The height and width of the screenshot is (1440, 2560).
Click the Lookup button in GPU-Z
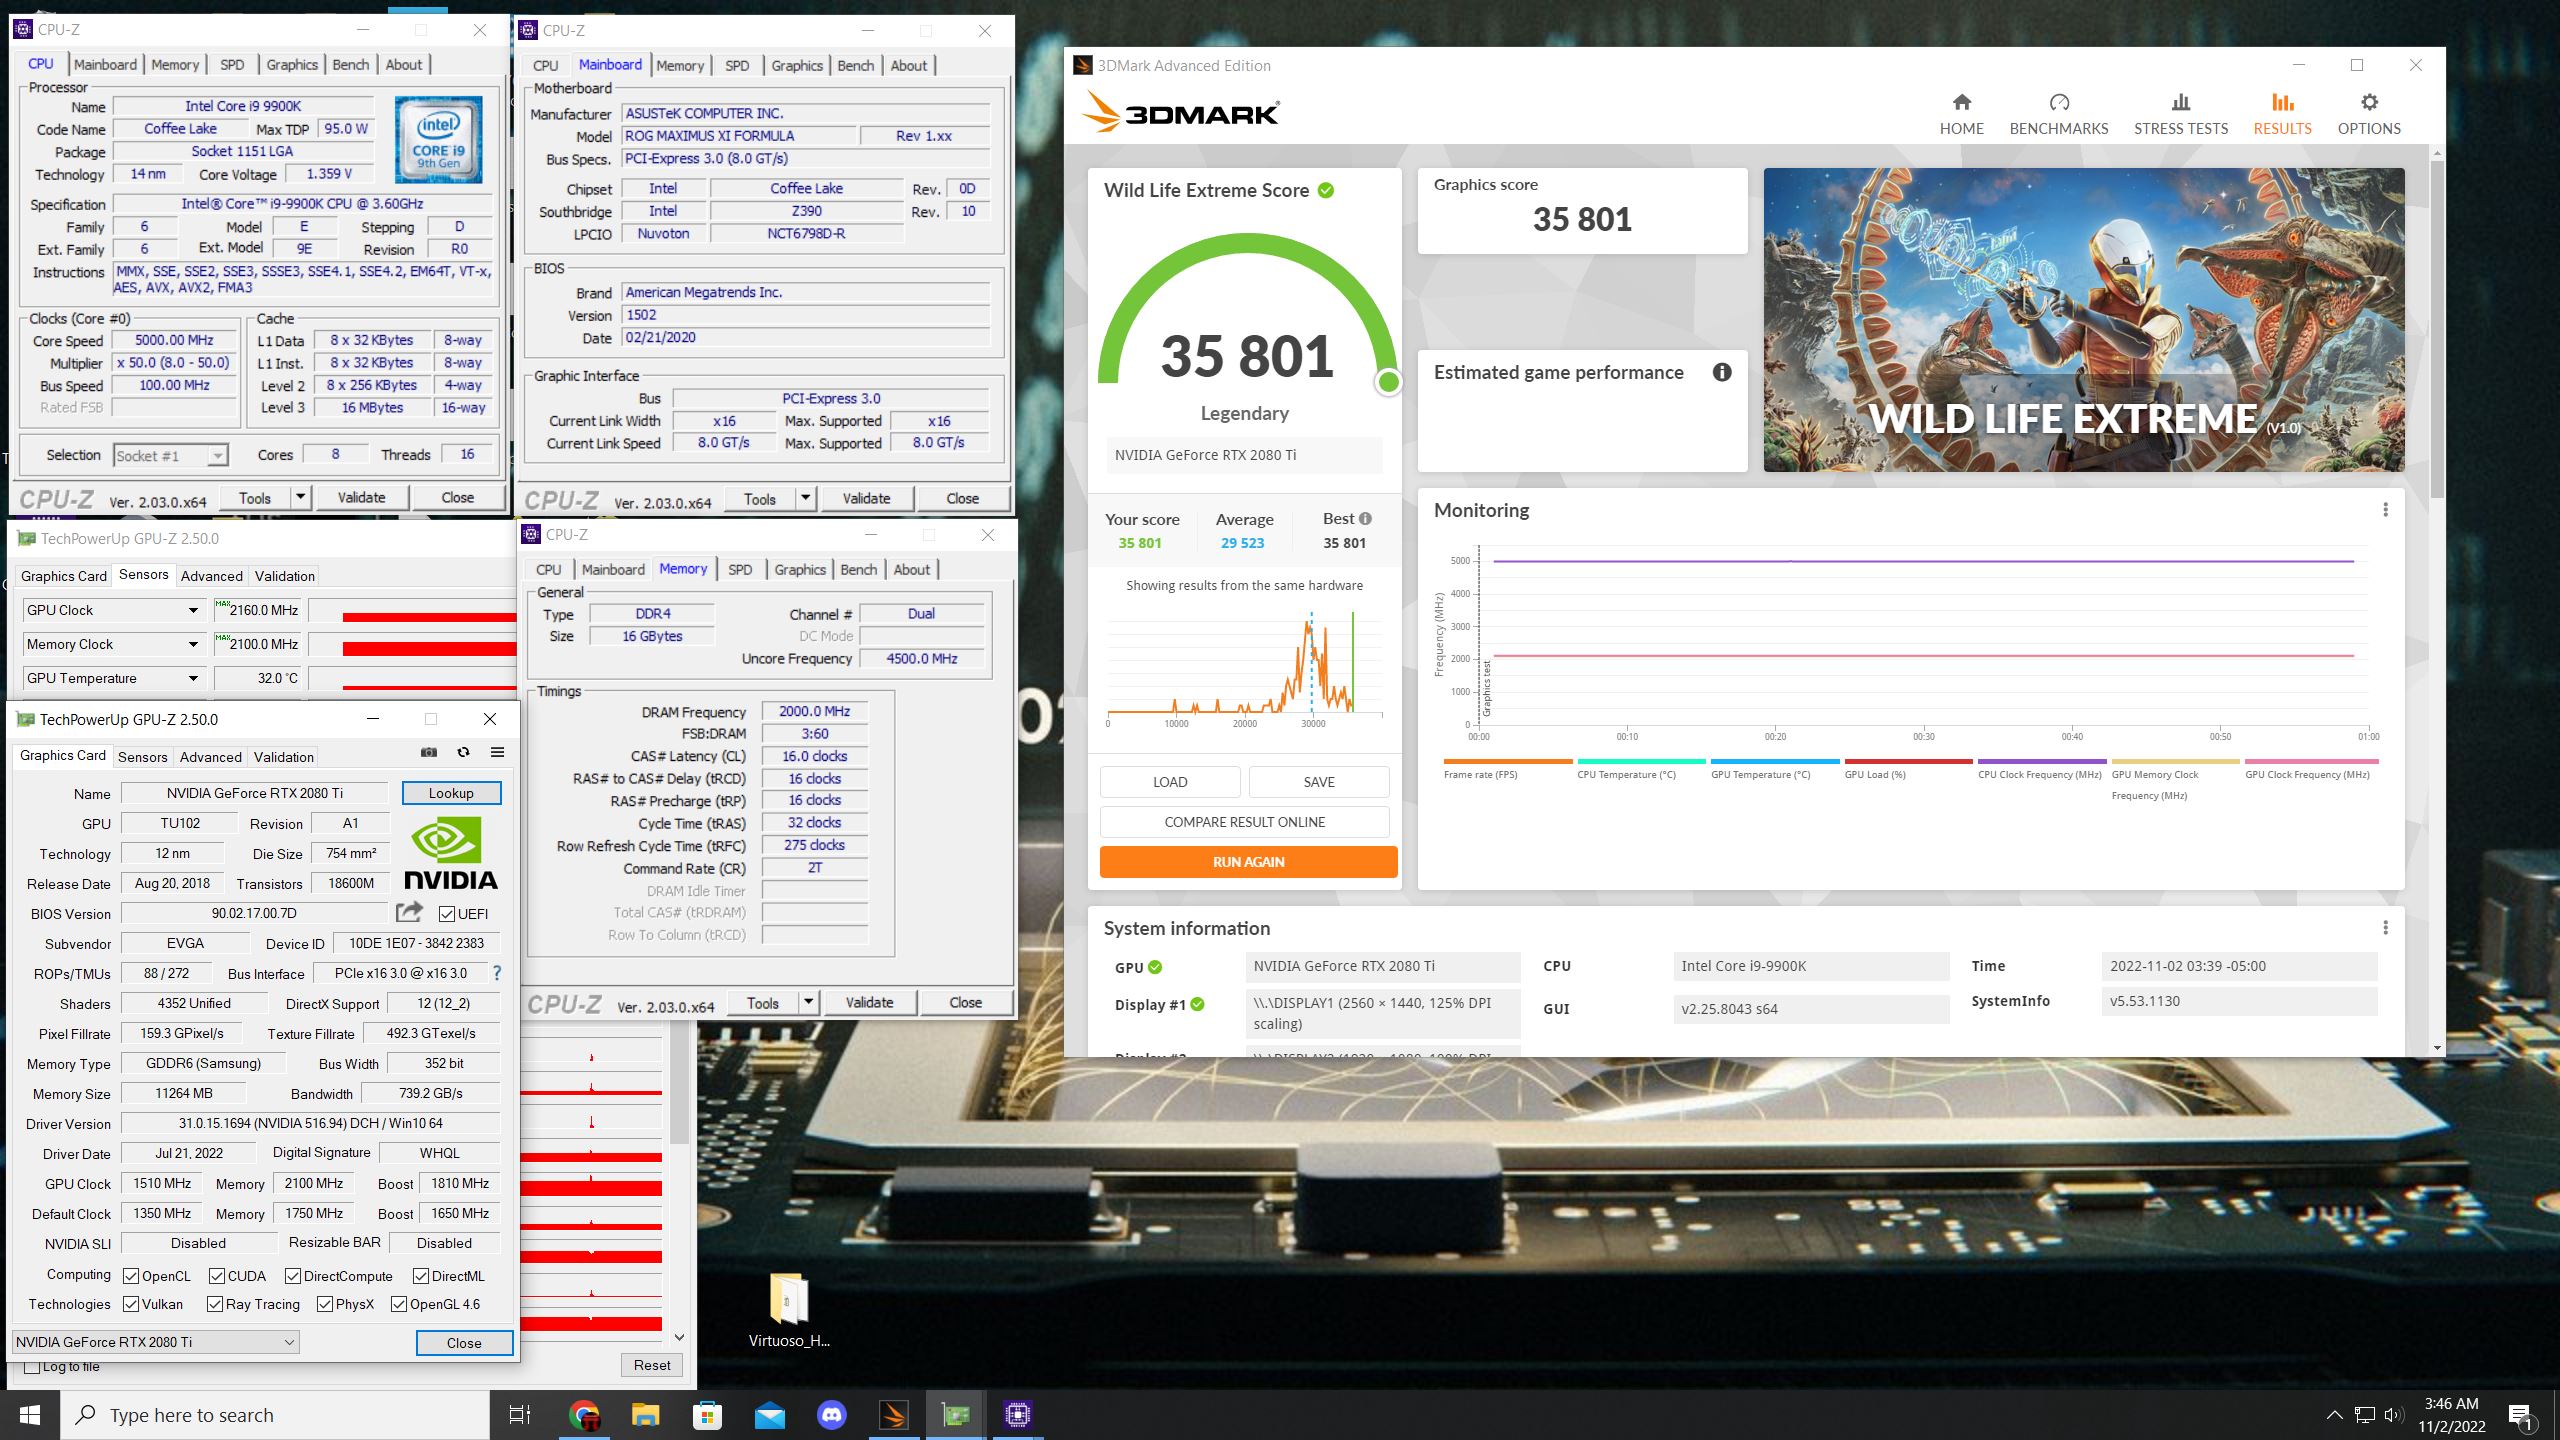click(451, 793)
